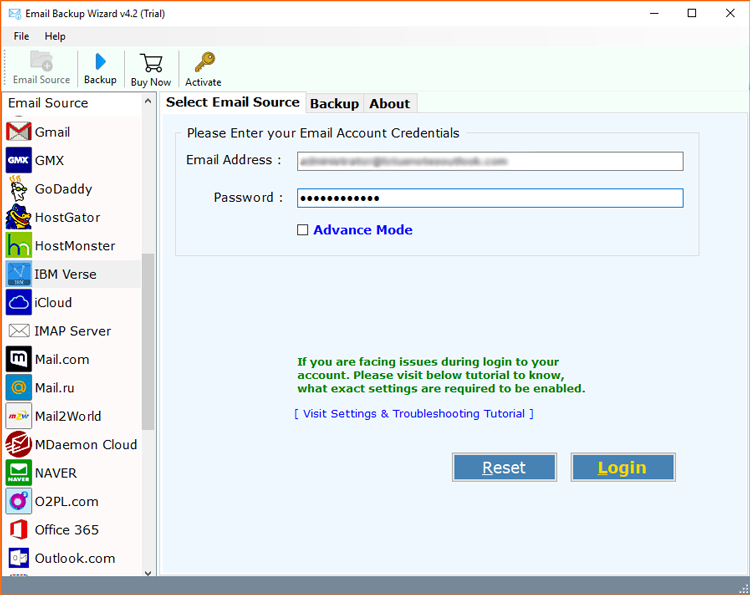Select the NAVER icon
750x595 pixels.
[19, 473]
